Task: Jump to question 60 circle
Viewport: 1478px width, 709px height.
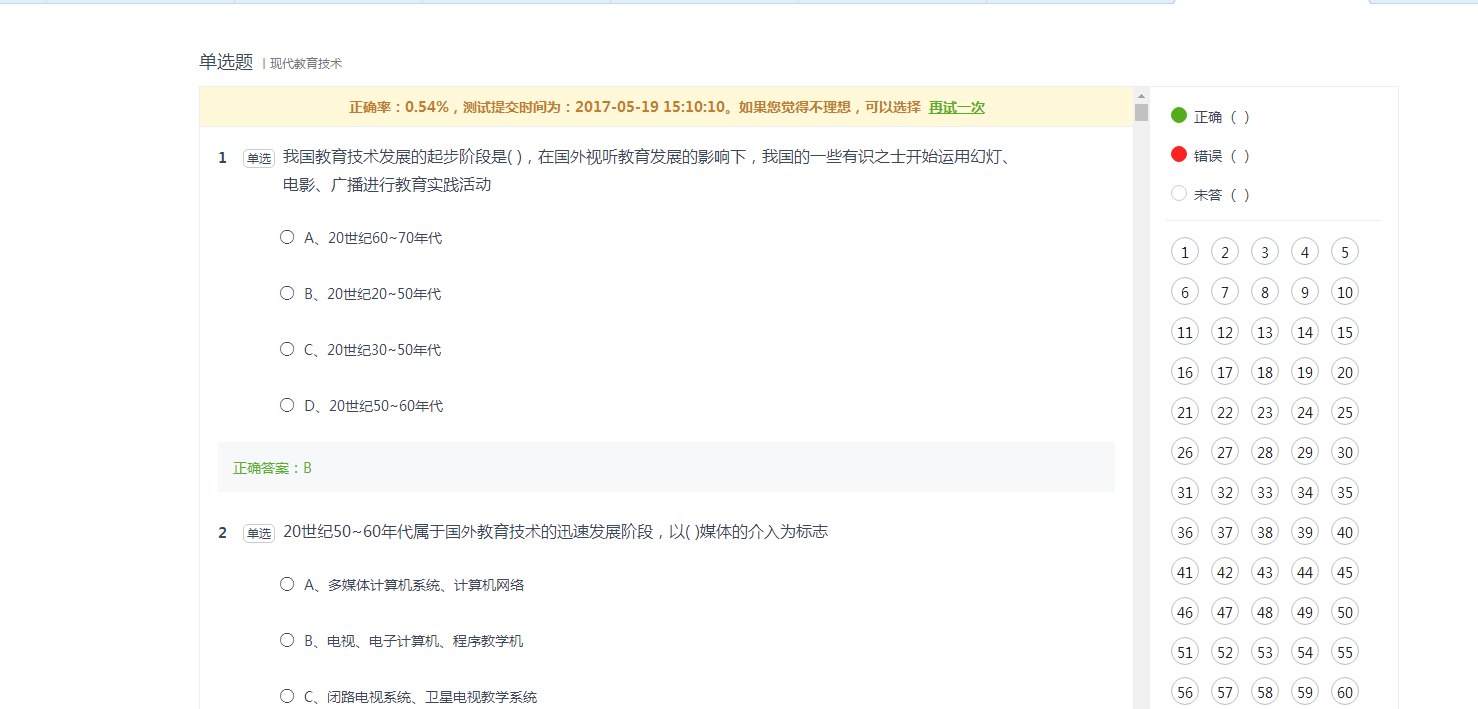Action: (1345, 692)
